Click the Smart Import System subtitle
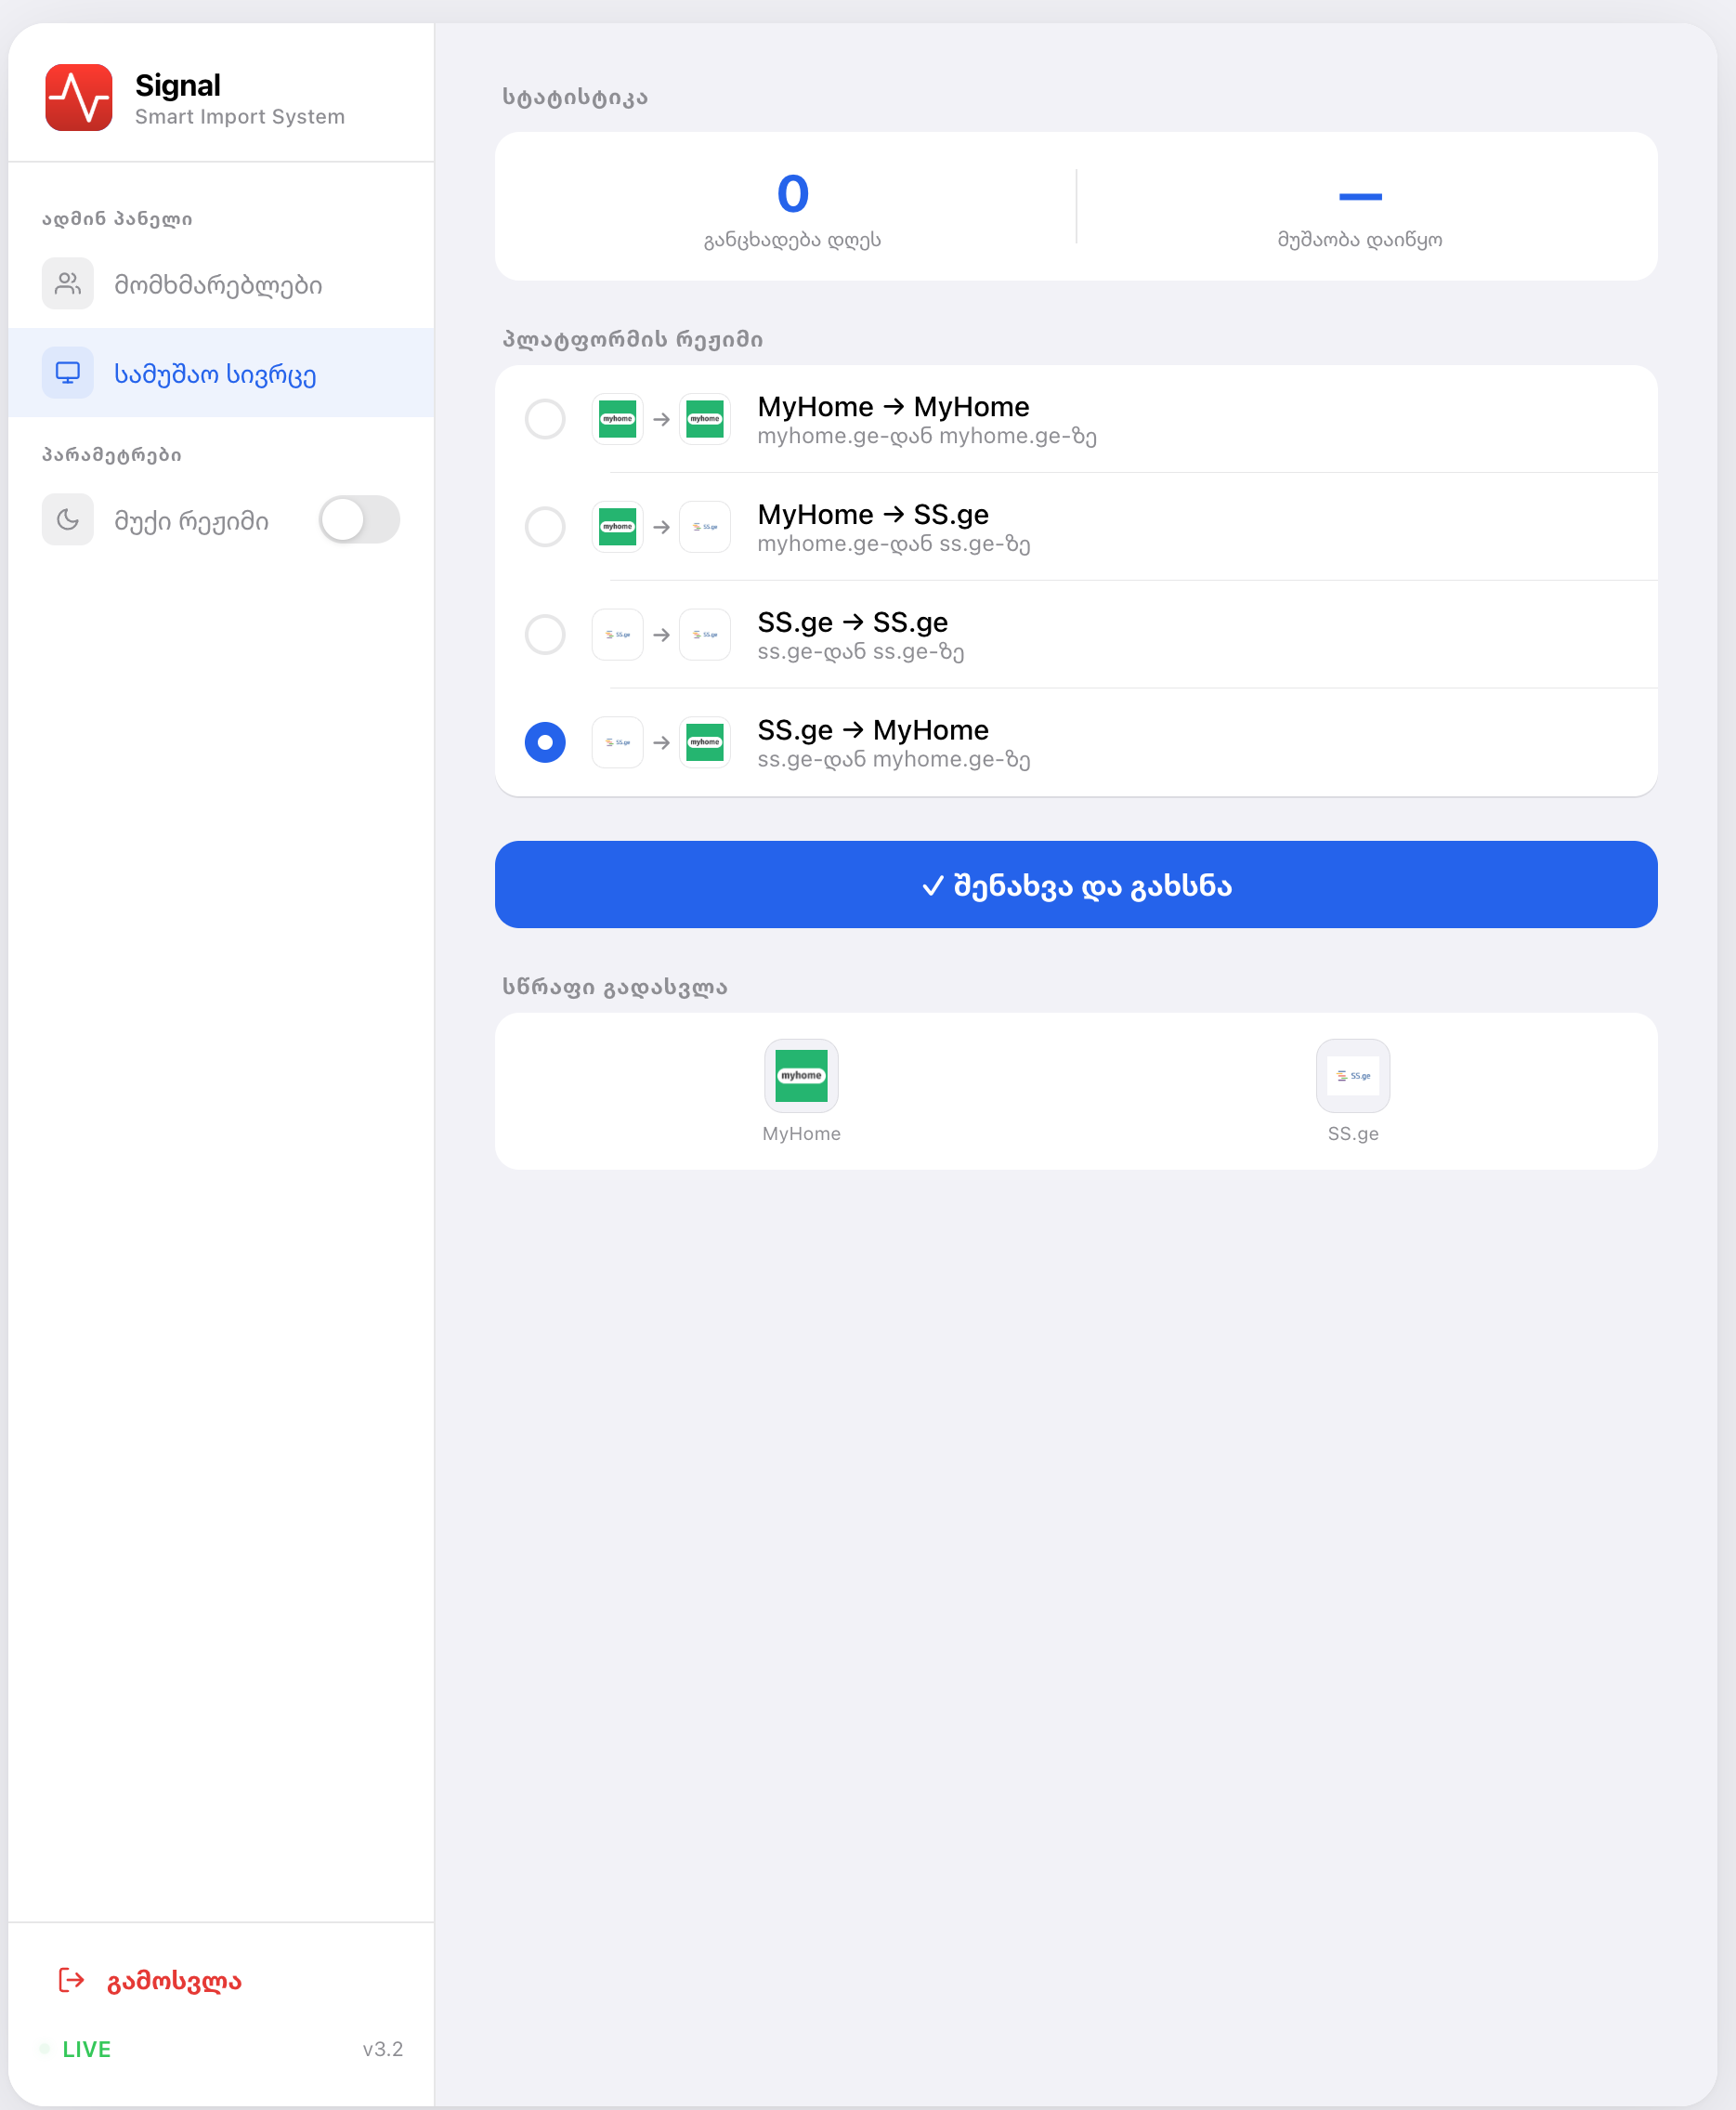The width and height of the screenshot is (1736, 2110). point(240,117)
